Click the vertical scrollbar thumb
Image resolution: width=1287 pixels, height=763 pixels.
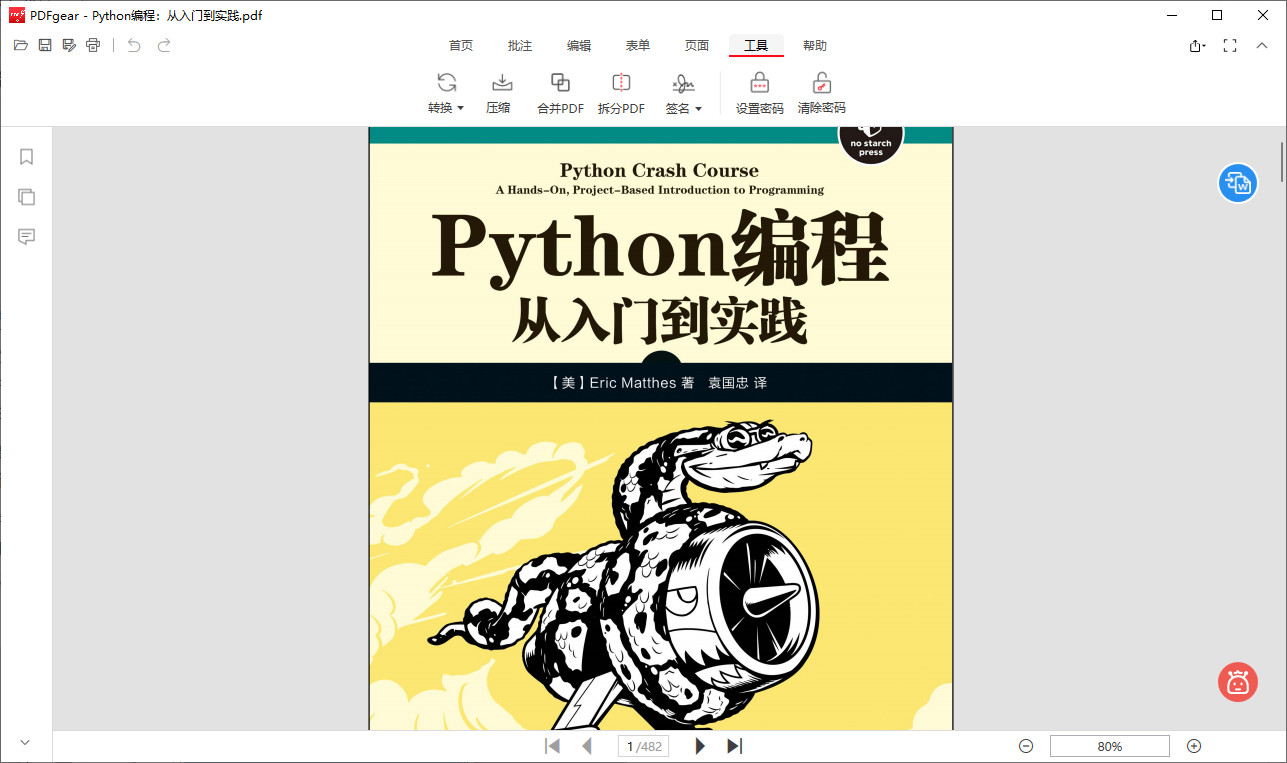coord(1282,160)
